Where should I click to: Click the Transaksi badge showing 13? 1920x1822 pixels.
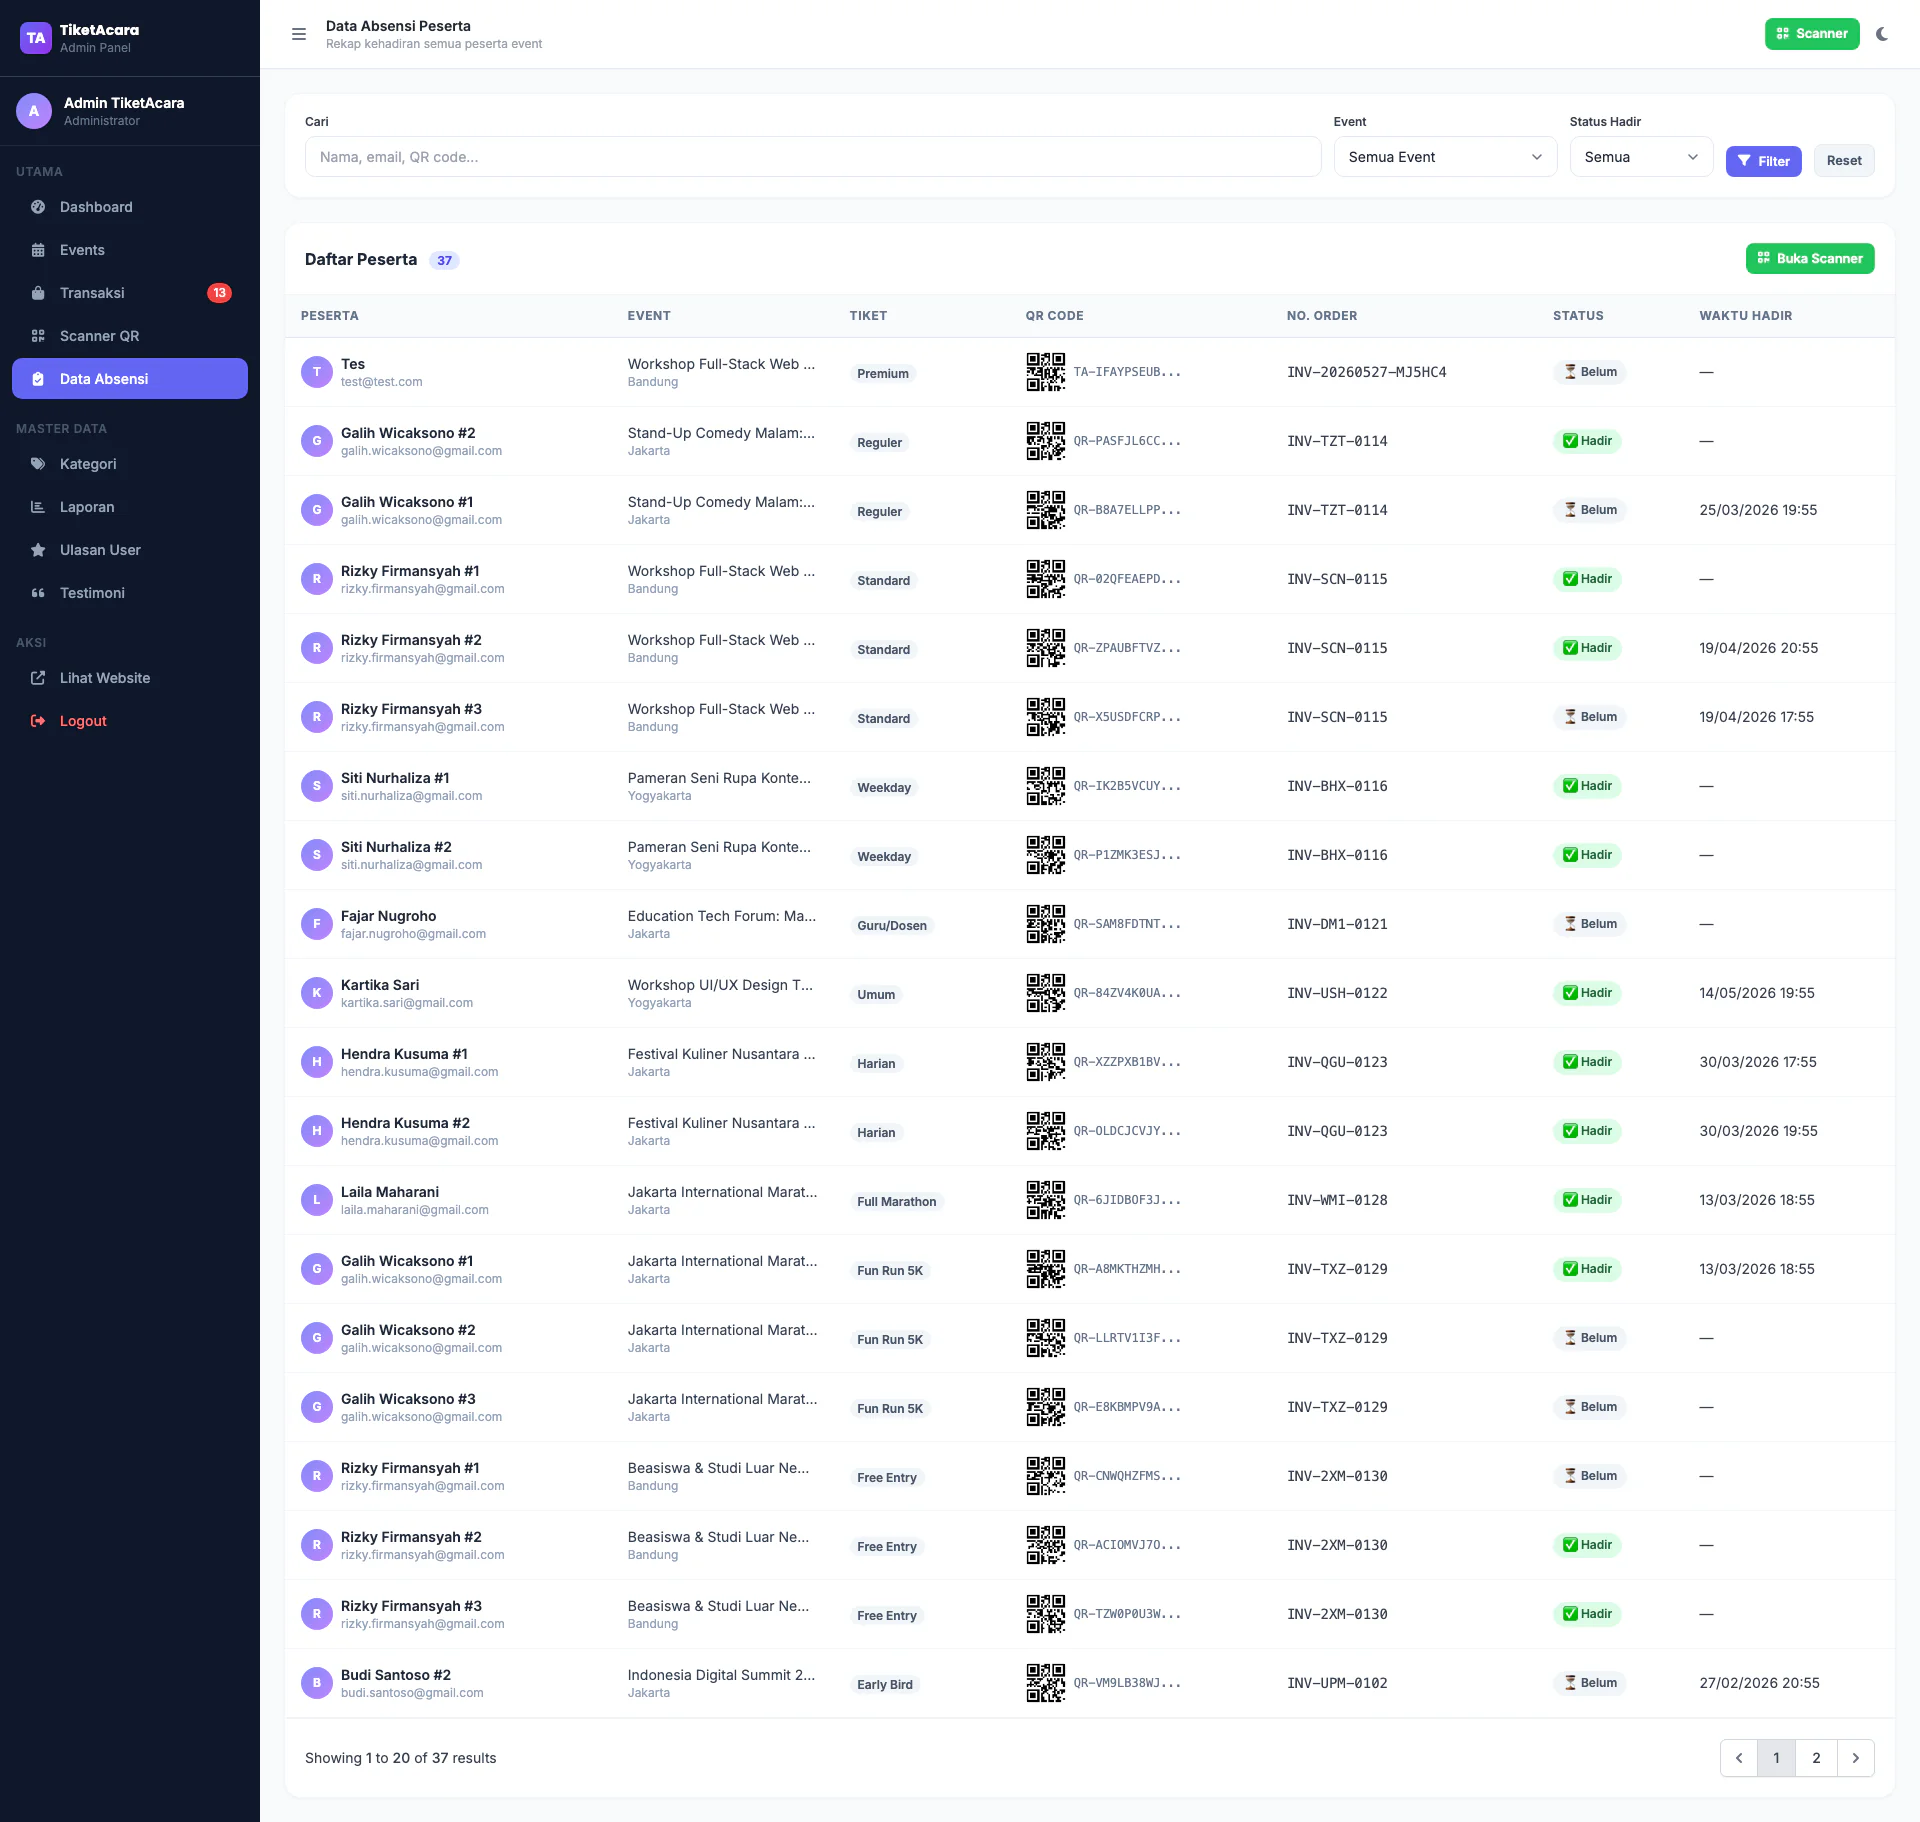pyautogui.click(x=219, y=293)
